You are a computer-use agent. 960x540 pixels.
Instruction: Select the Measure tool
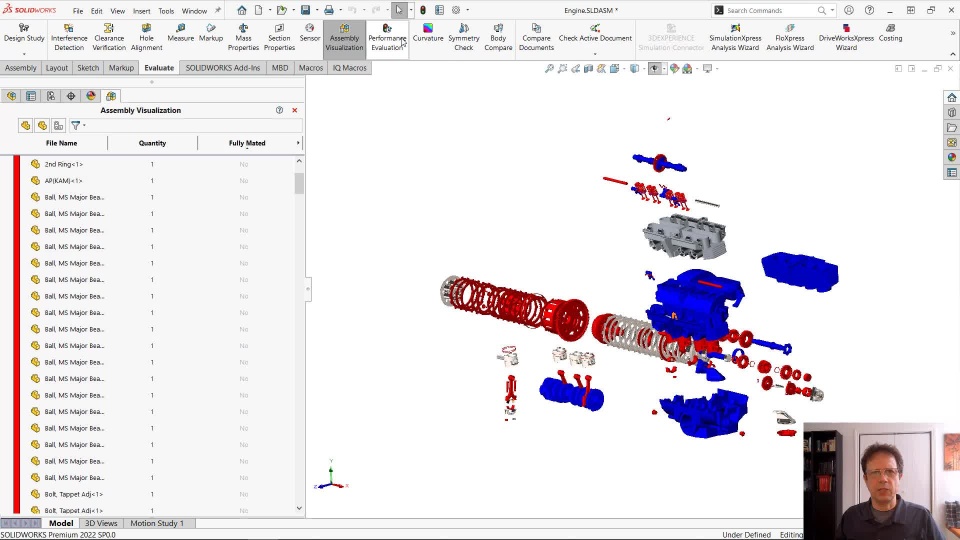181,33
